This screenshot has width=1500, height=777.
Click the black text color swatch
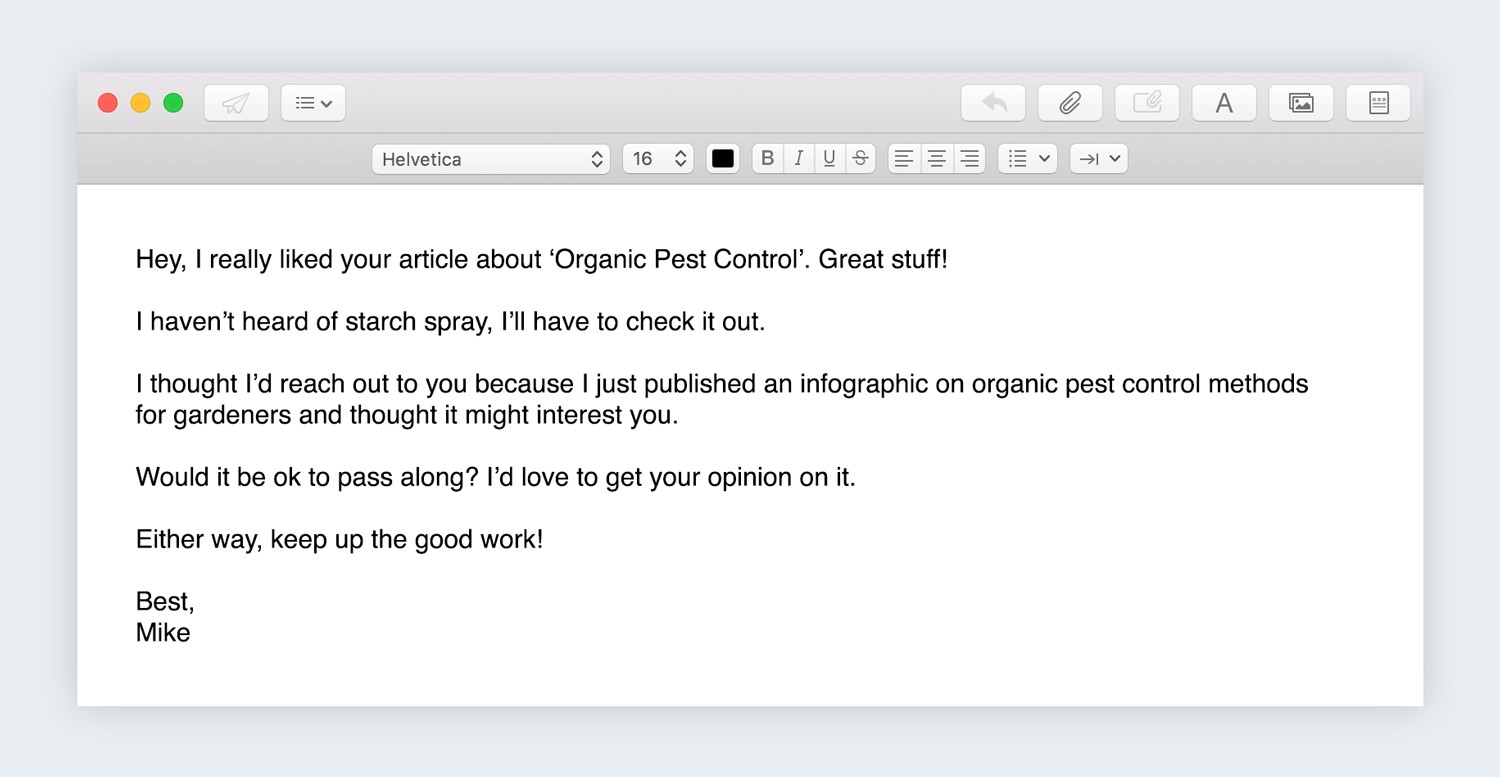723,158
